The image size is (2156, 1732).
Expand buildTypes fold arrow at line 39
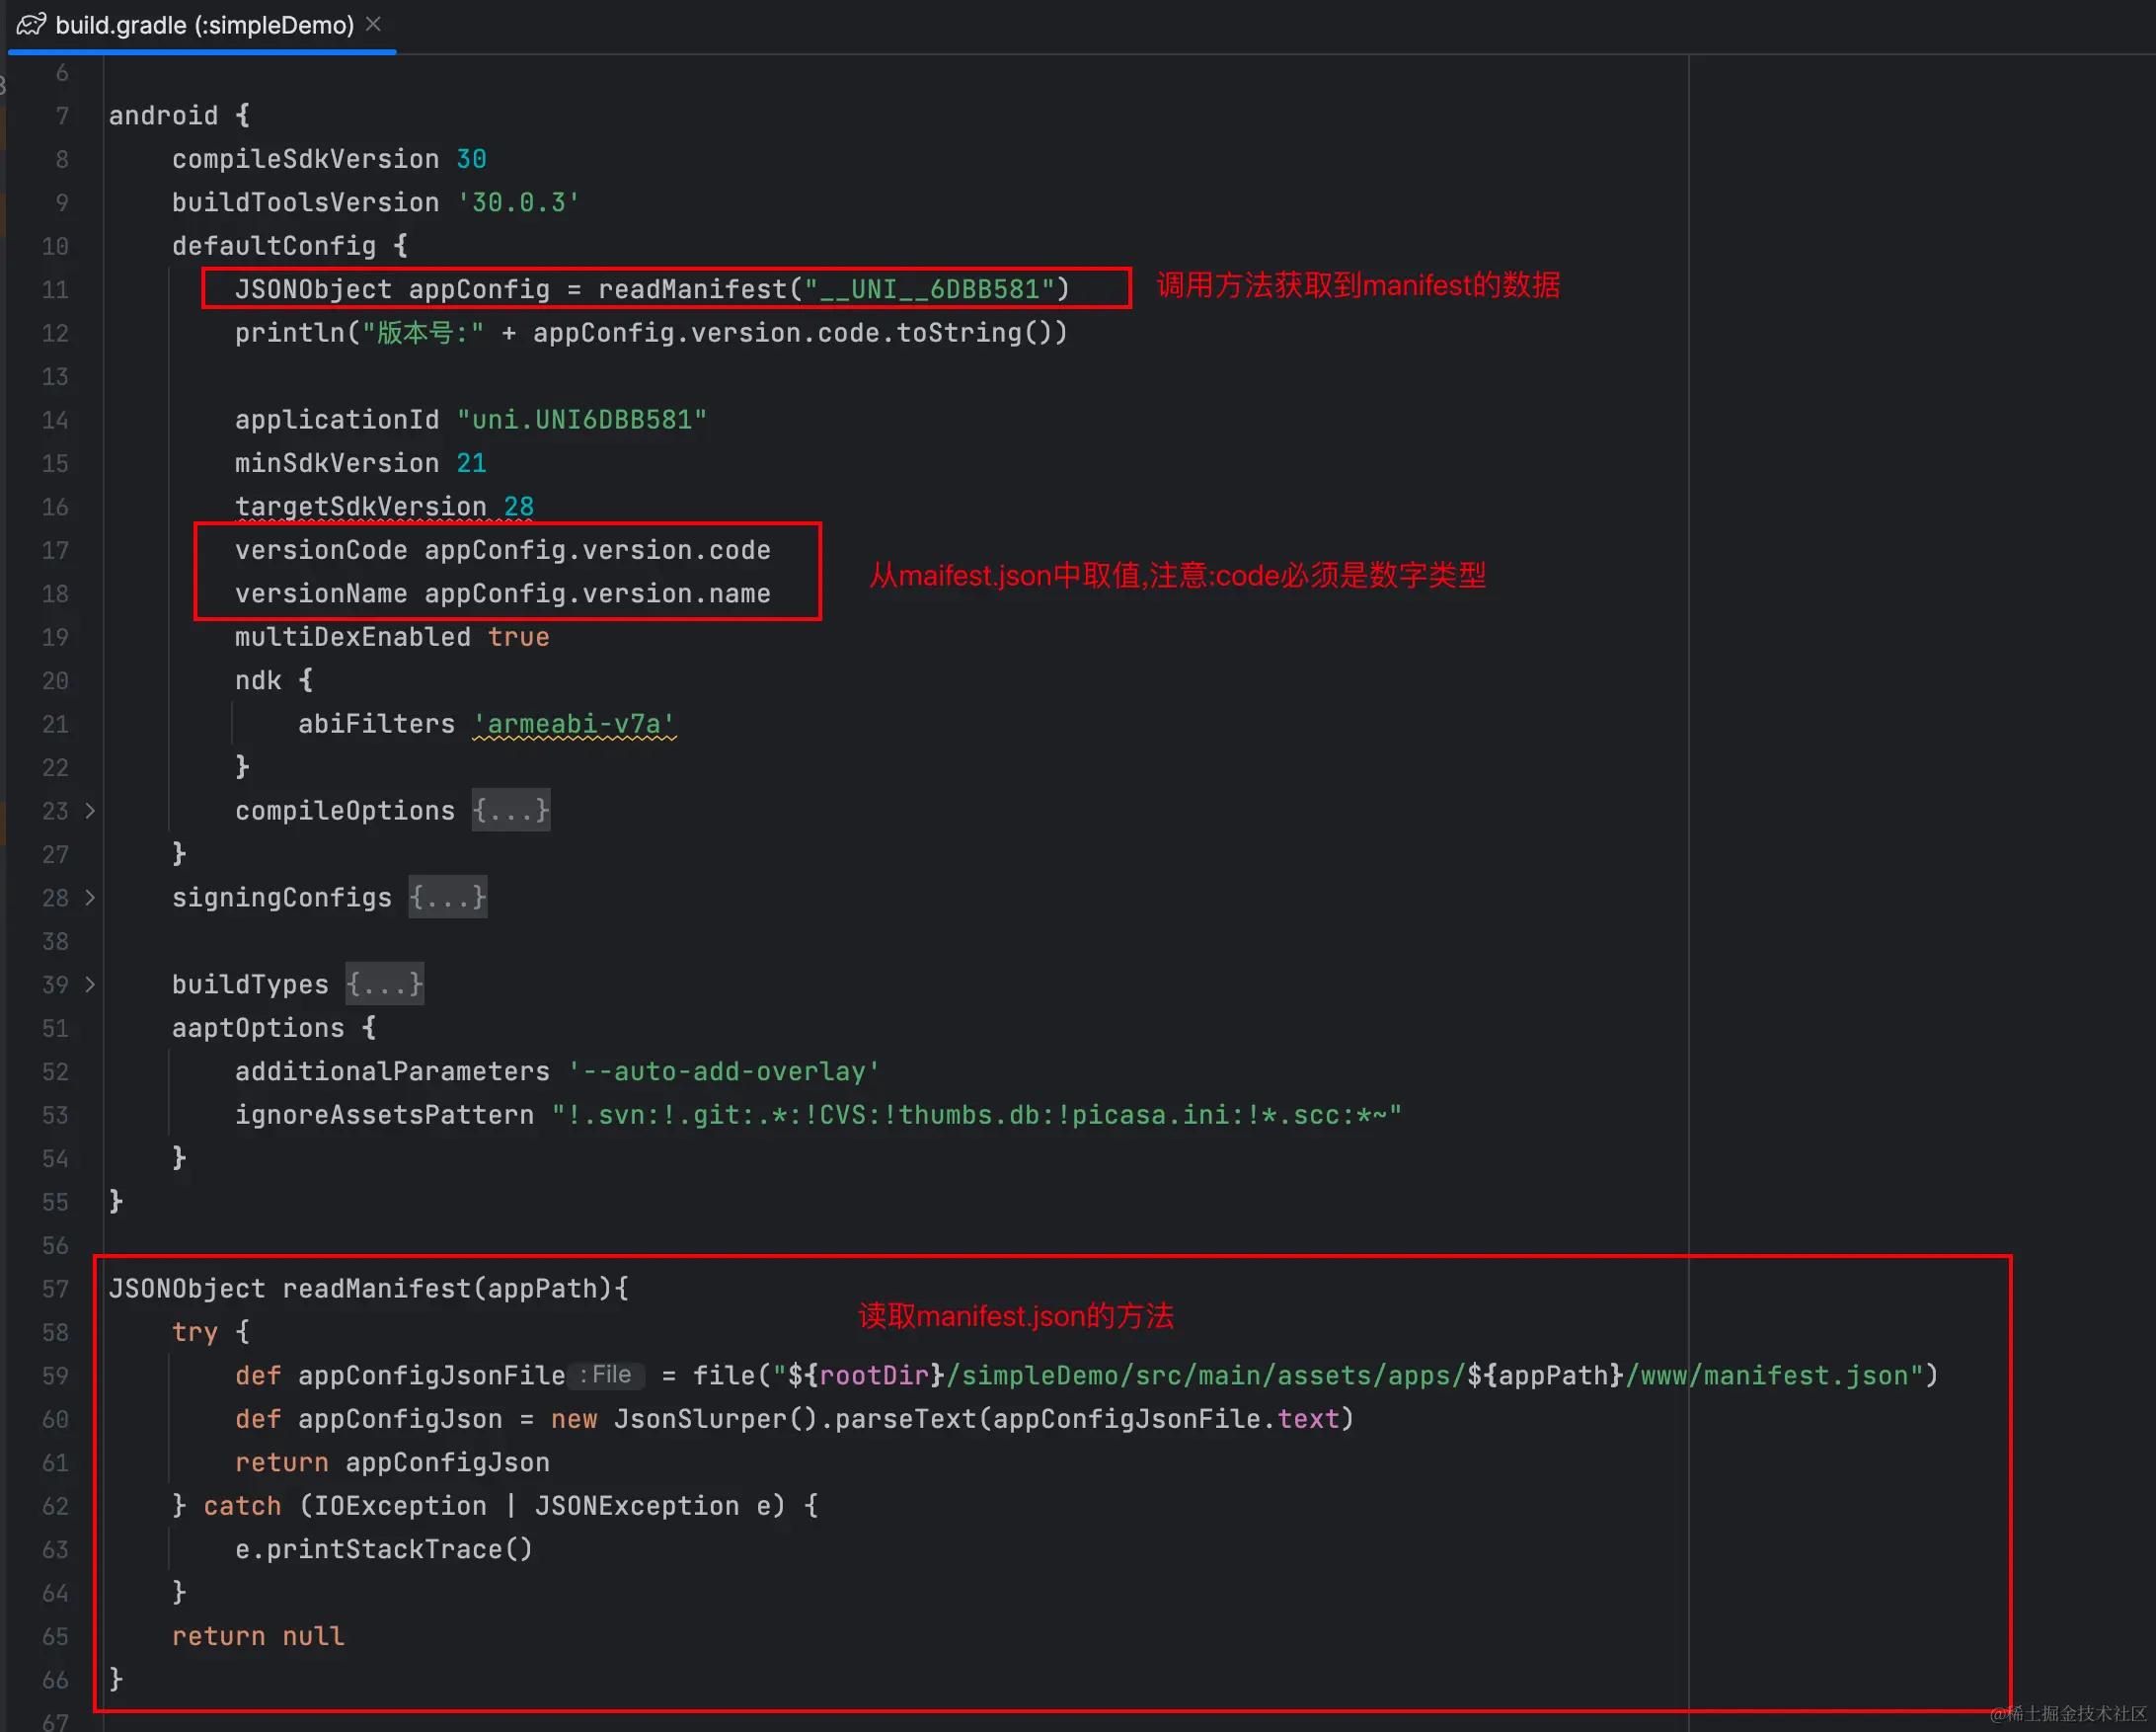[x=90, y=985]
